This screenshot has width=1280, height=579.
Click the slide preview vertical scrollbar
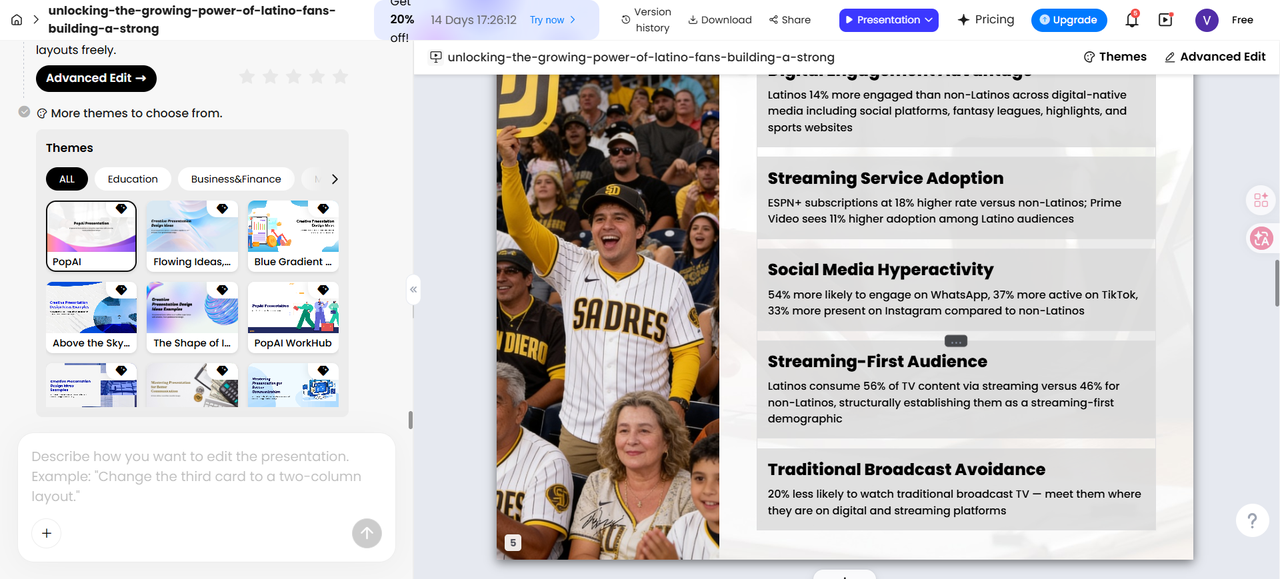click(1276, 282)
